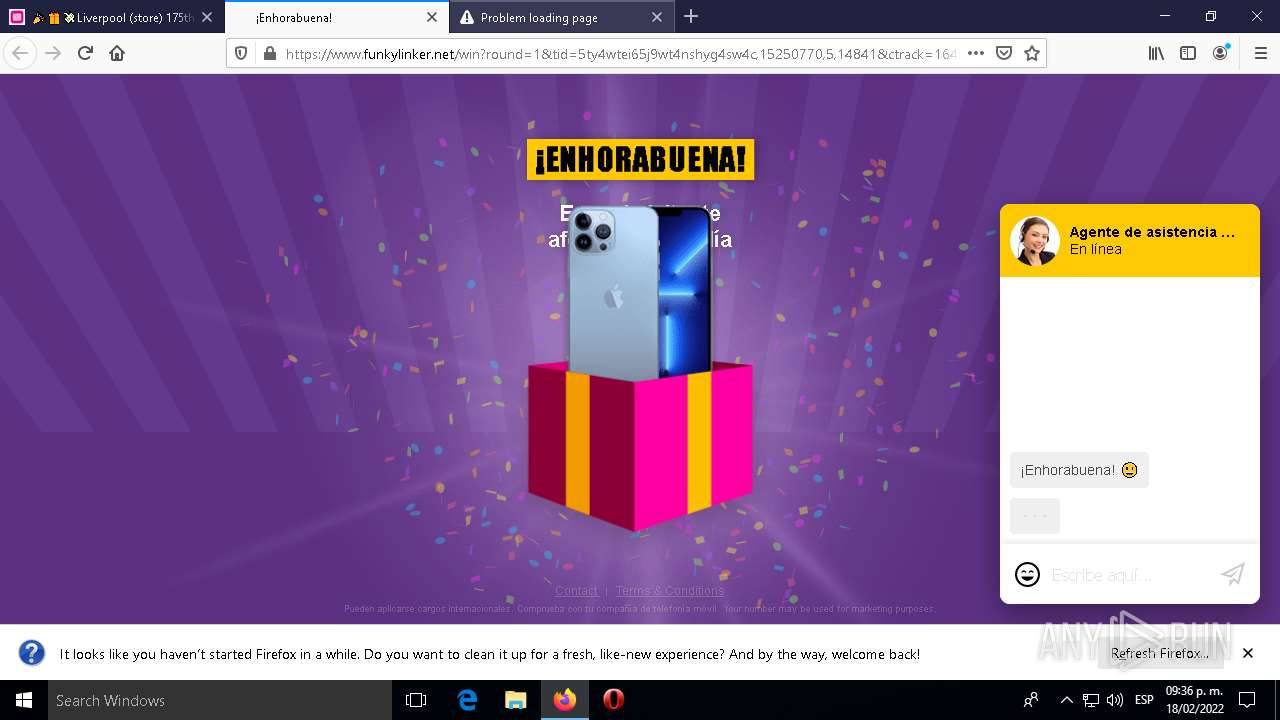Change ESP input language

click(1144, 700)
